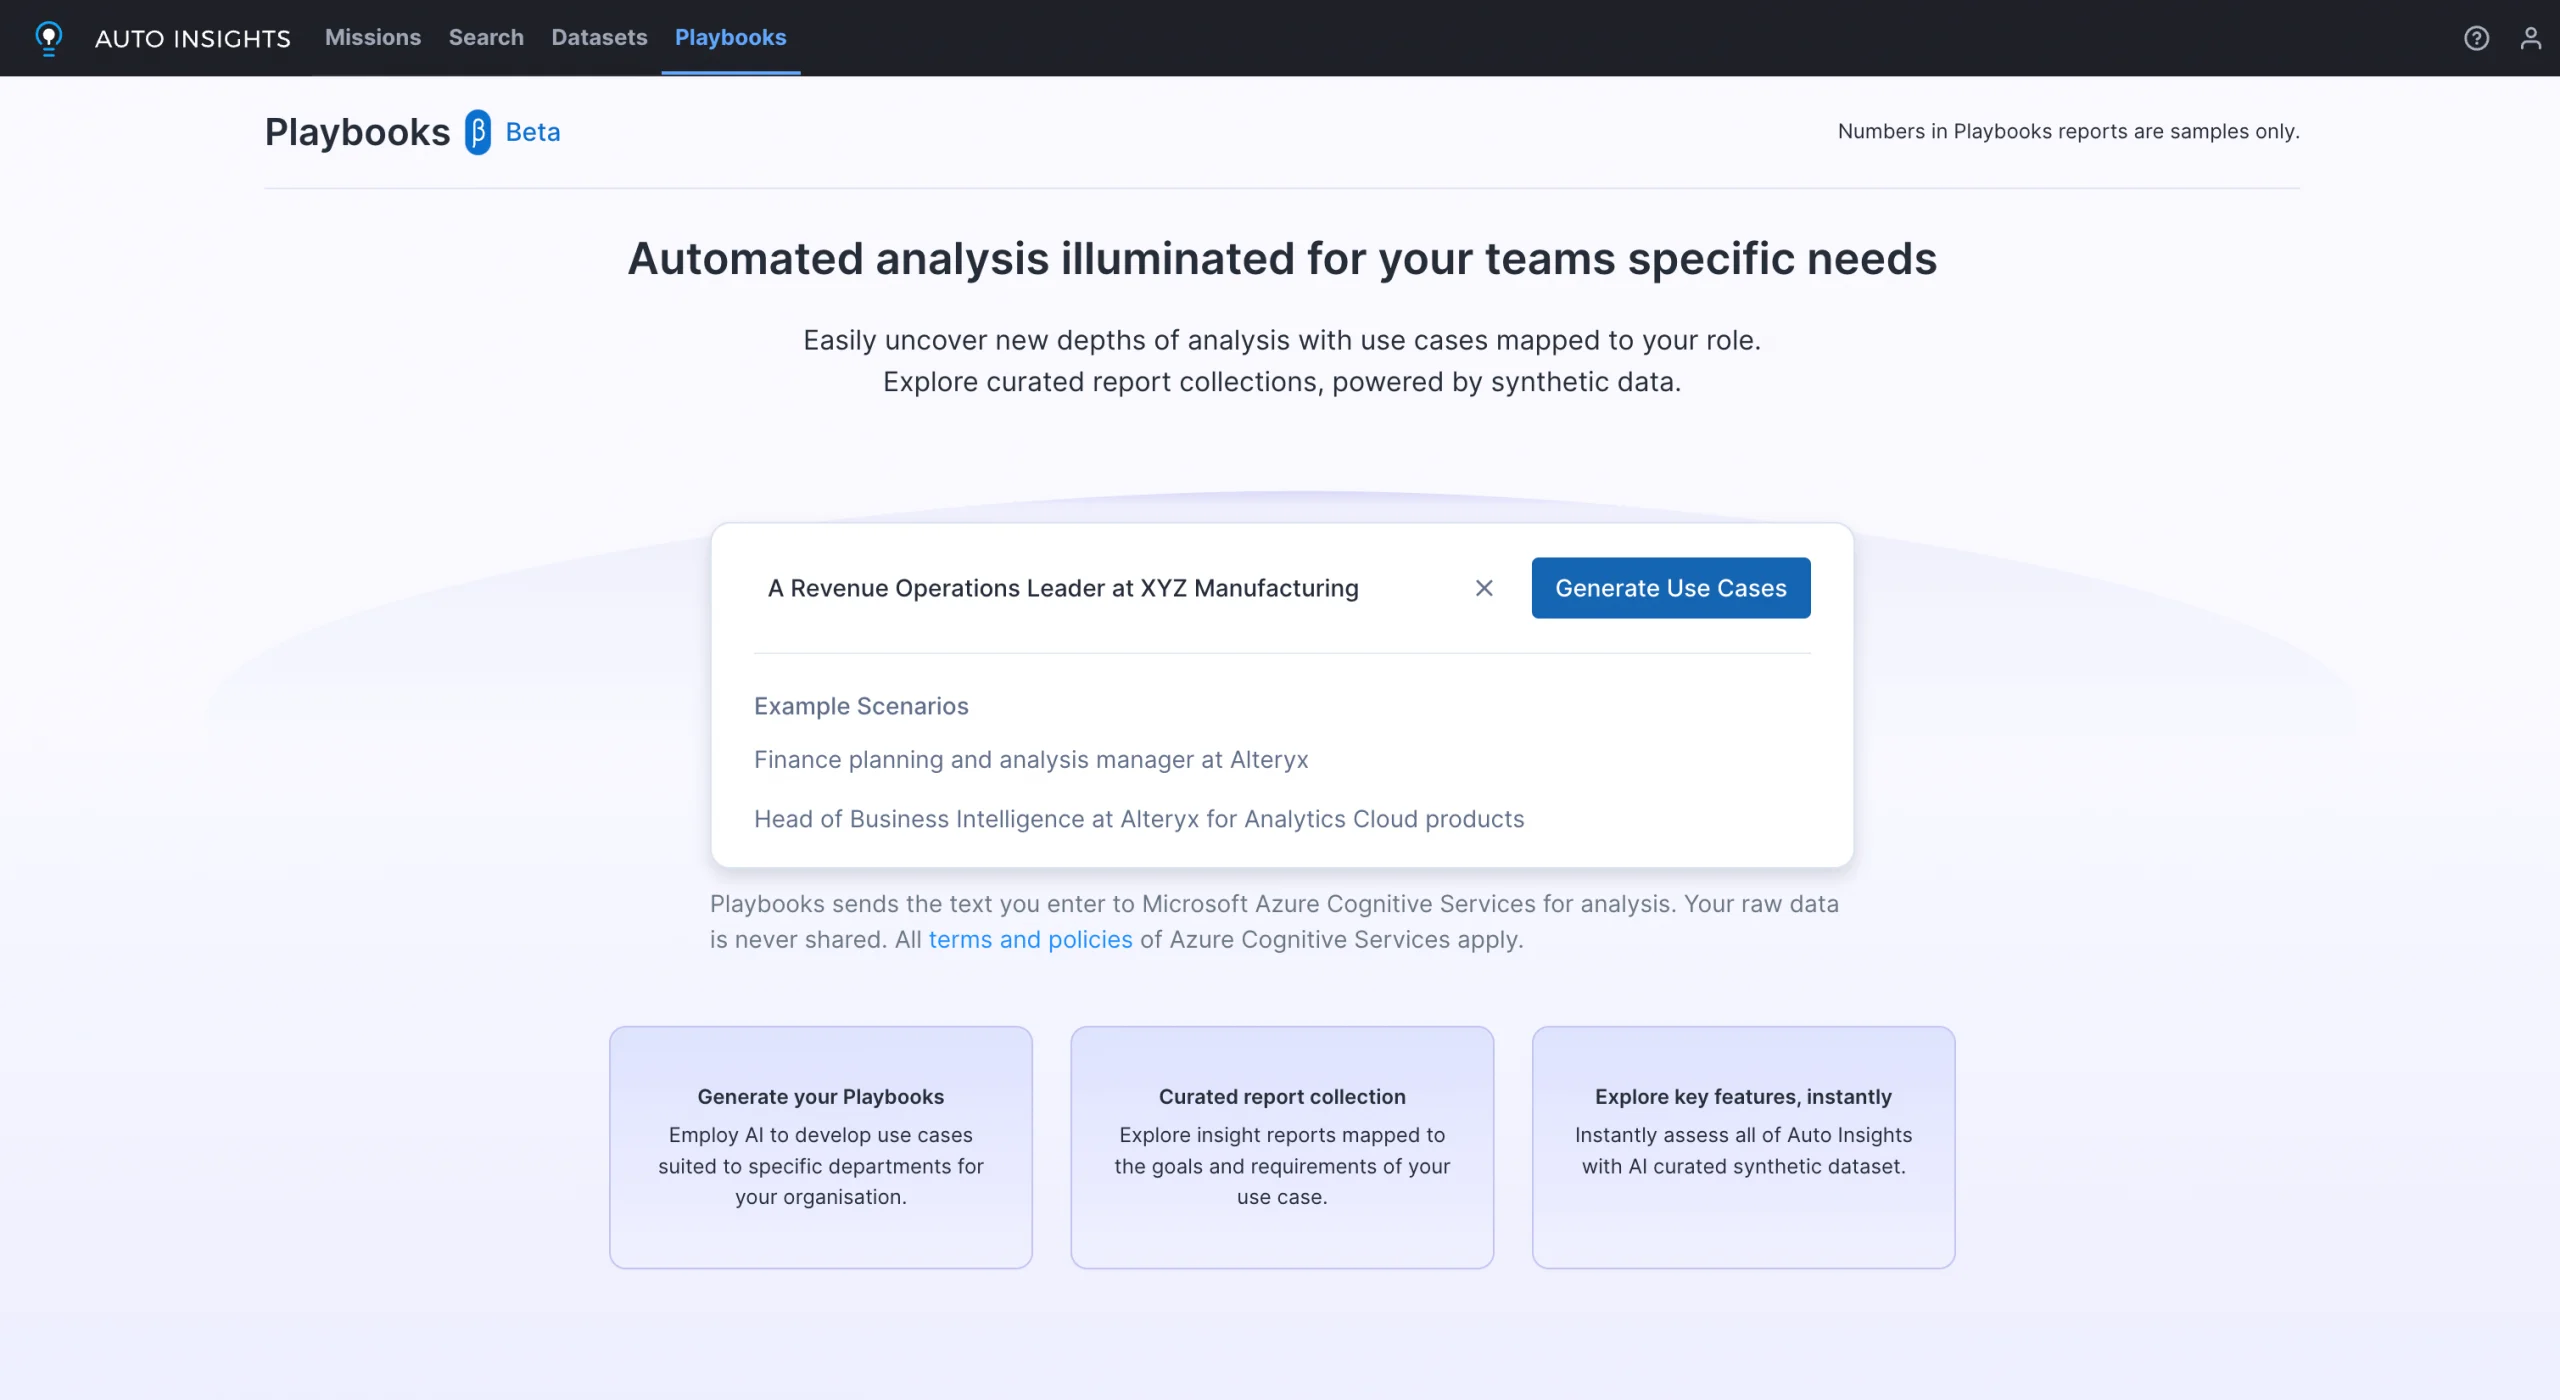Open the terms and policies link
Image resolution: width=2560 pixels, height=1400 pixels.
pyautogui.click(x=1030, y=940)
